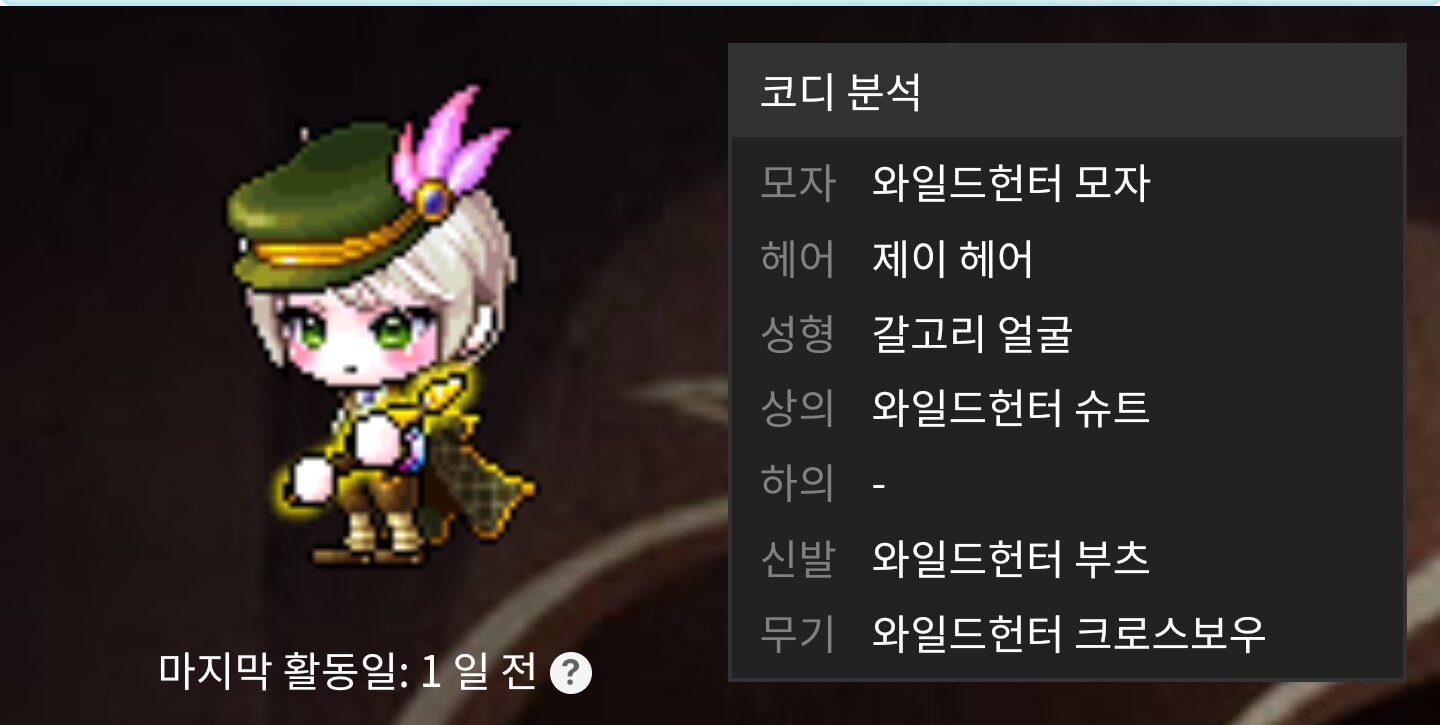
Task: Select the 와일드헌터 모자 hat entry
Action: click(1011, 183)
